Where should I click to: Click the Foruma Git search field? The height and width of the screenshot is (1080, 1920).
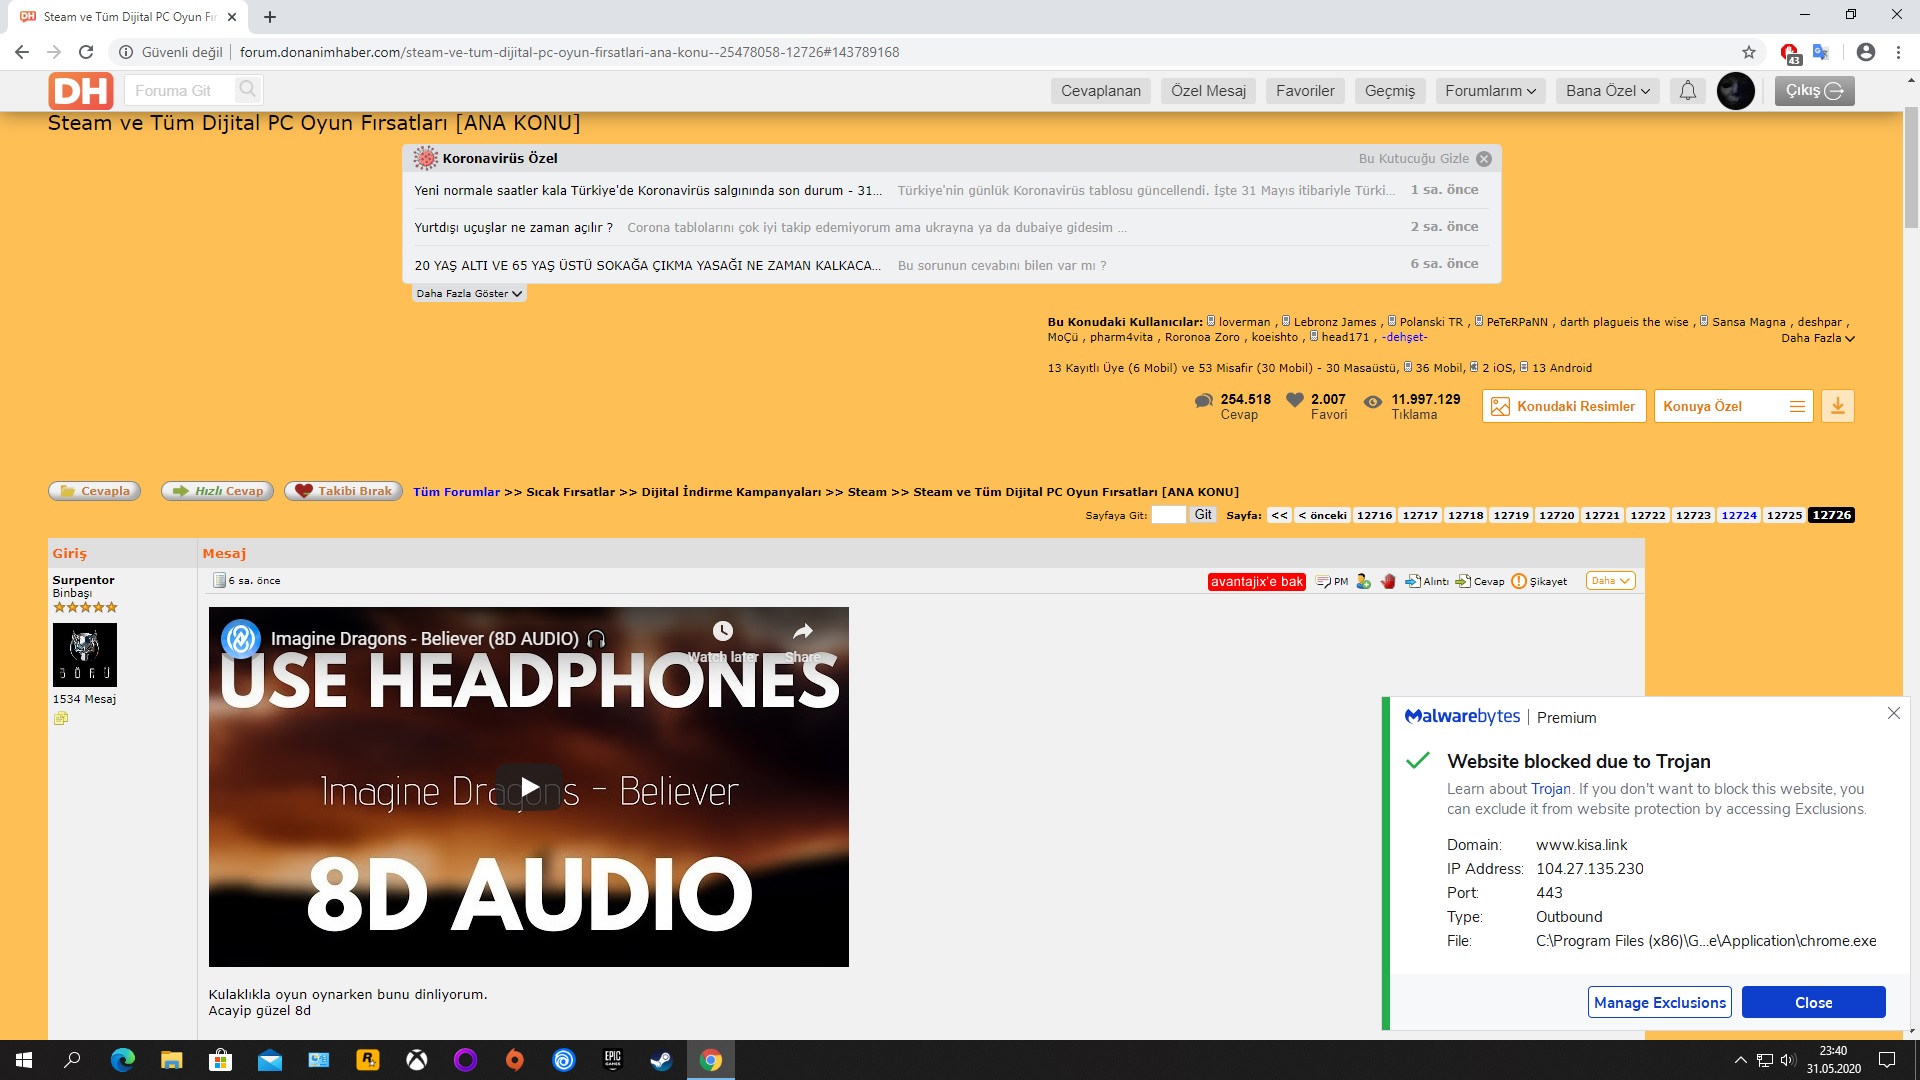click(x=182, y=91)
